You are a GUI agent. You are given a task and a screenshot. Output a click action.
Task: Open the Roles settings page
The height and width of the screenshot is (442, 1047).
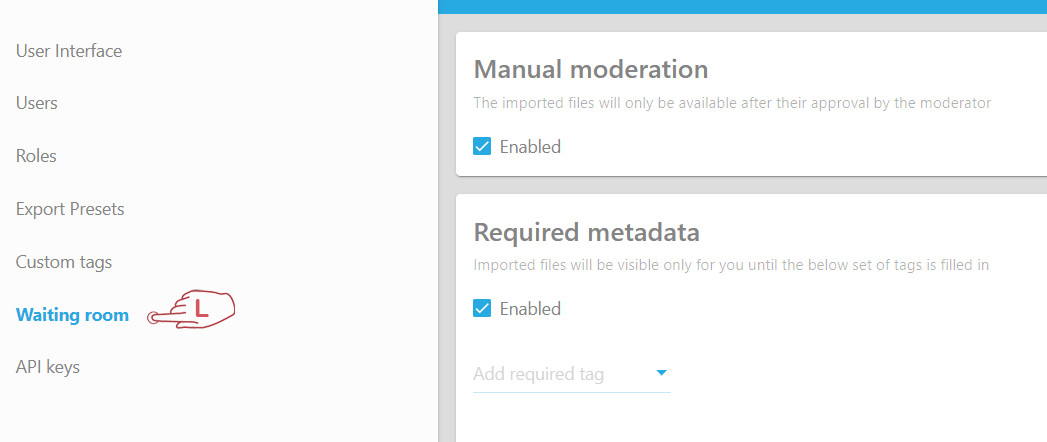pyautogui.click(x=36, y=156)
